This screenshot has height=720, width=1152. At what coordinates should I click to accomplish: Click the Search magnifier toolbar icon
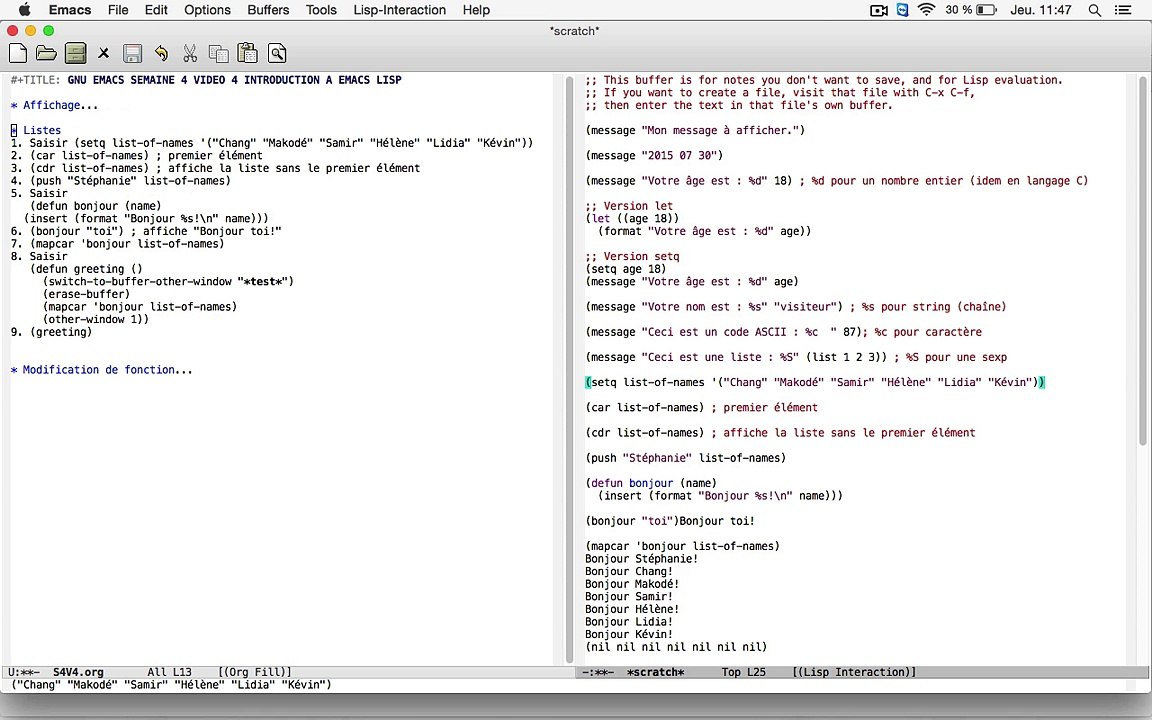pos(277,53)
